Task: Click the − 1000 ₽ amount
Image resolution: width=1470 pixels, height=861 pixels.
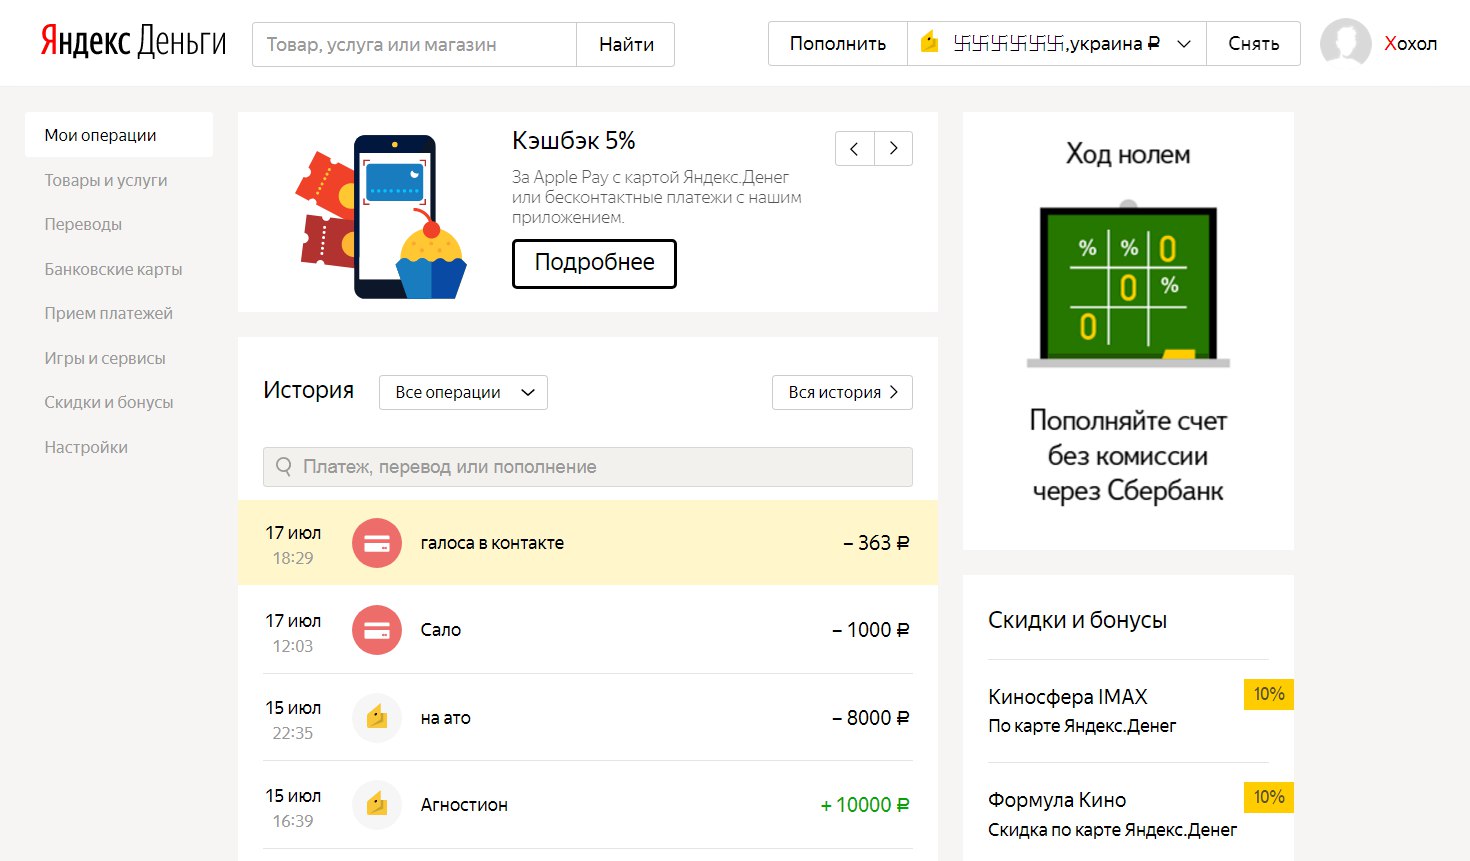Action: coord(870,630)
